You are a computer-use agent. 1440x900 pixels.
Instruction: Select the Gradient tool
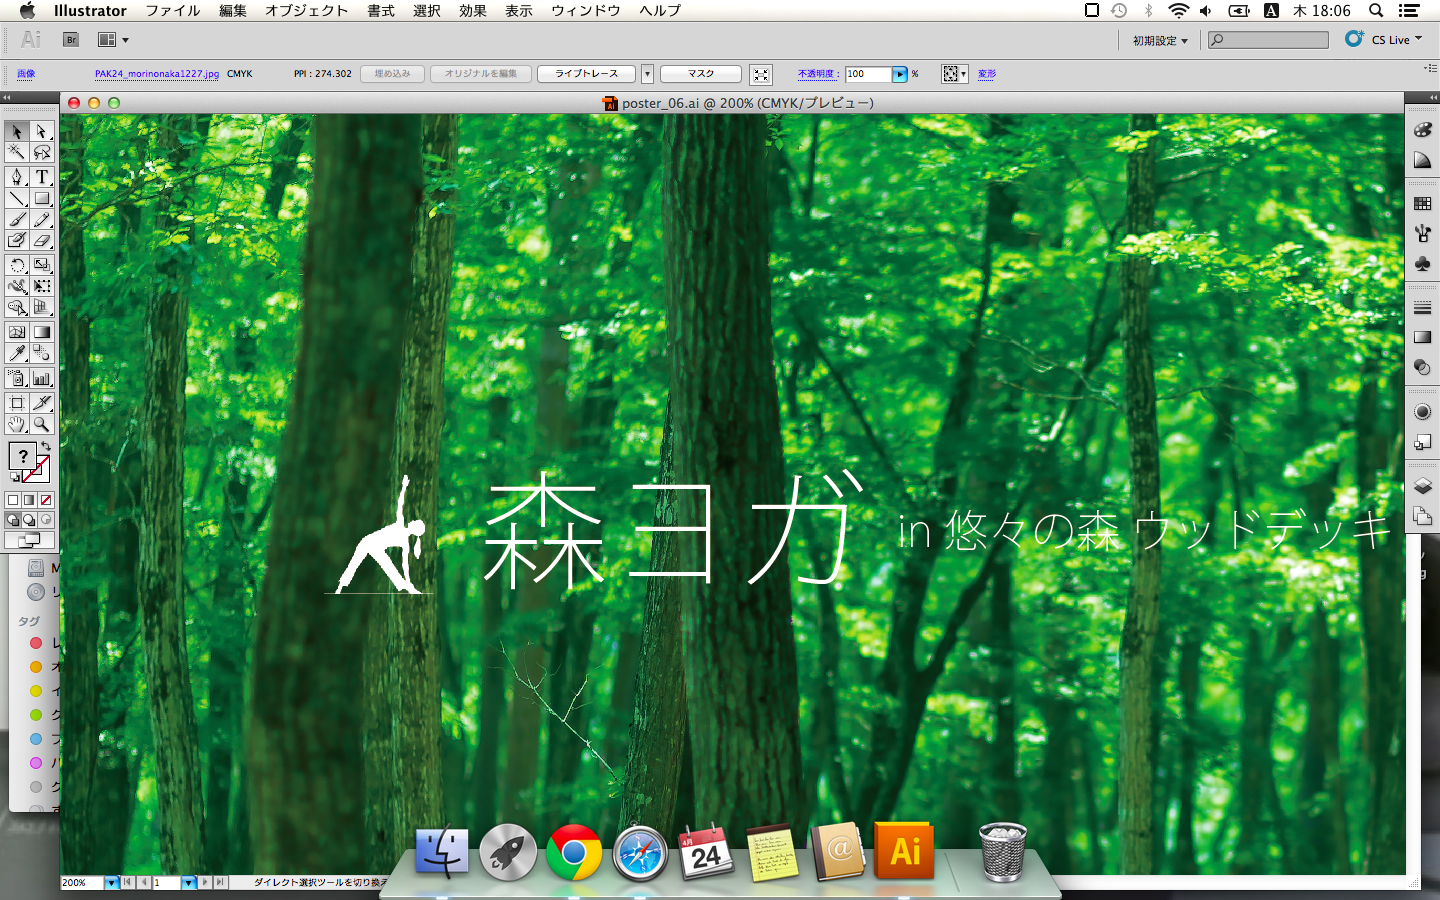pyautogui.click(x=41, y=332)
